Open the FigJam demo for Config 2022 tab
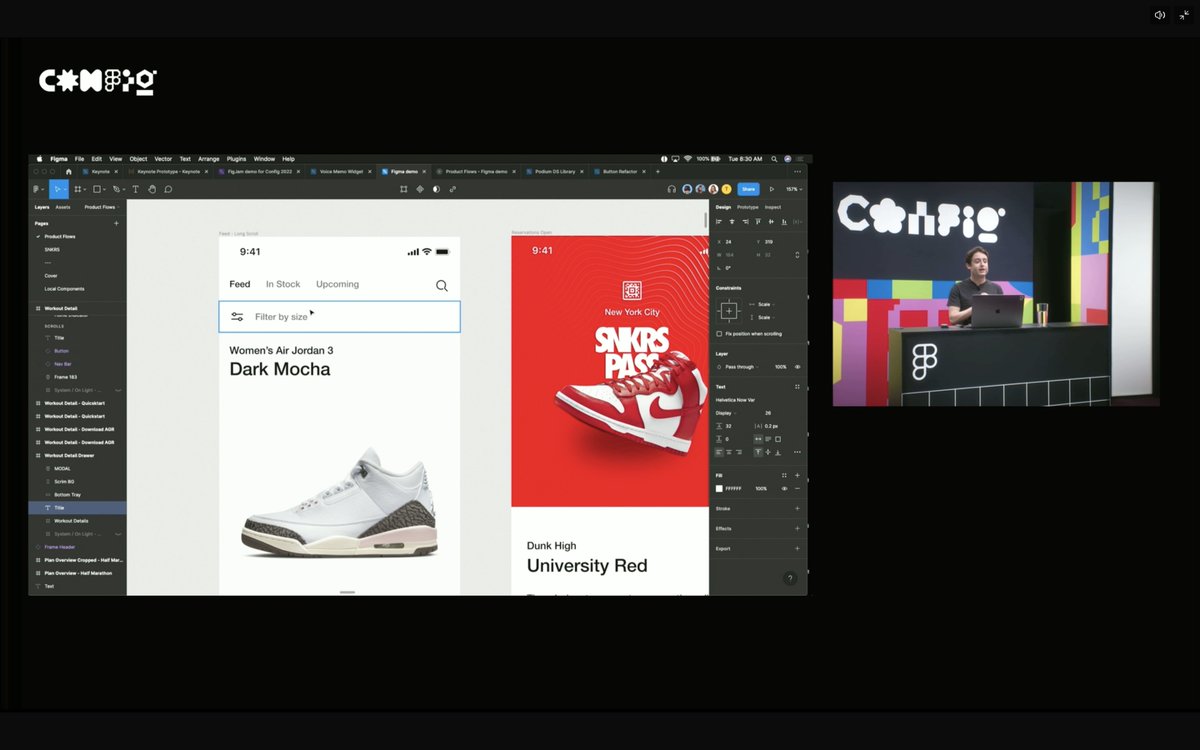Screen dimensions: 1200x750 (x=260, y=172)
